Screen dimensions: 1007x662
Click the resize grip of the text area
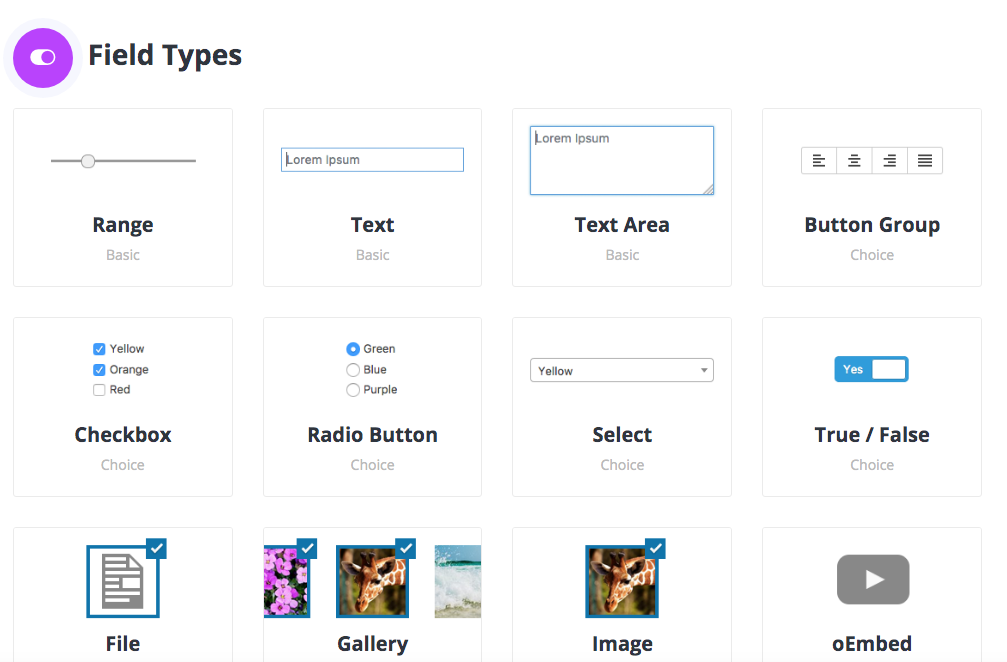tap(708, 189)
